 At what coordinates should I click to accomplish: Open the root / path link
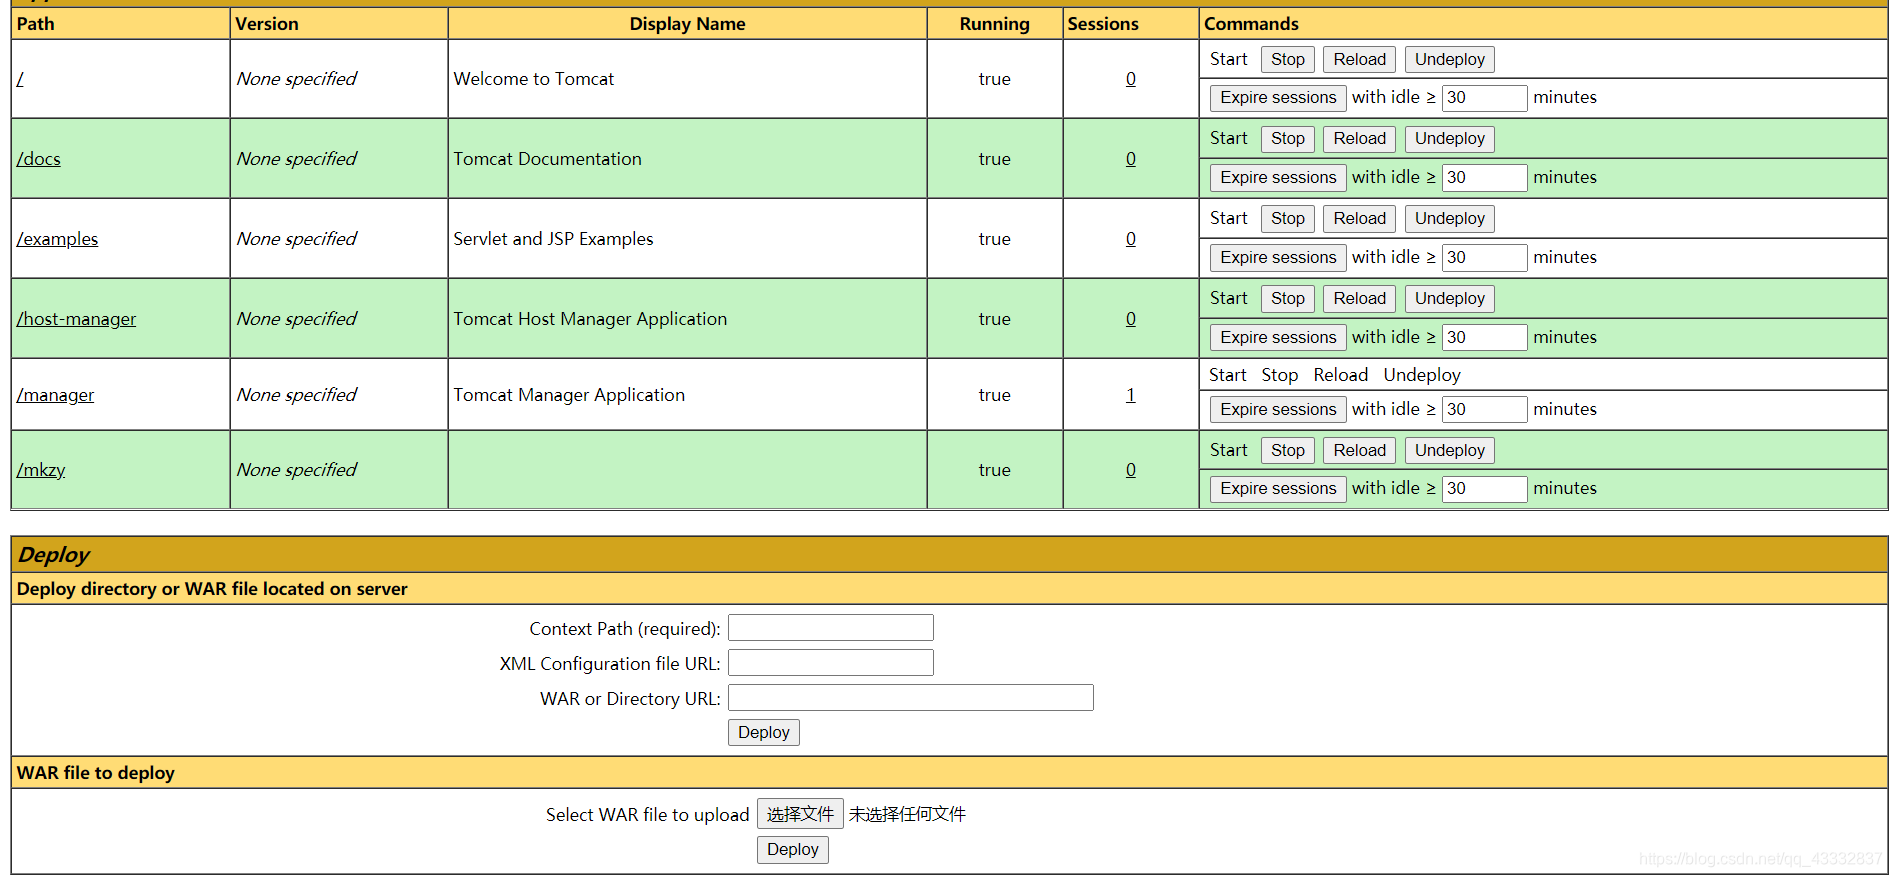20,79
